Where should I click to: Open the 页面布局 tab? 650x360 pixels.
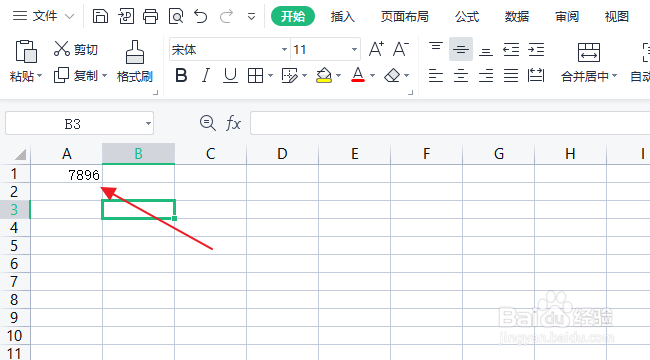point(405,17)
